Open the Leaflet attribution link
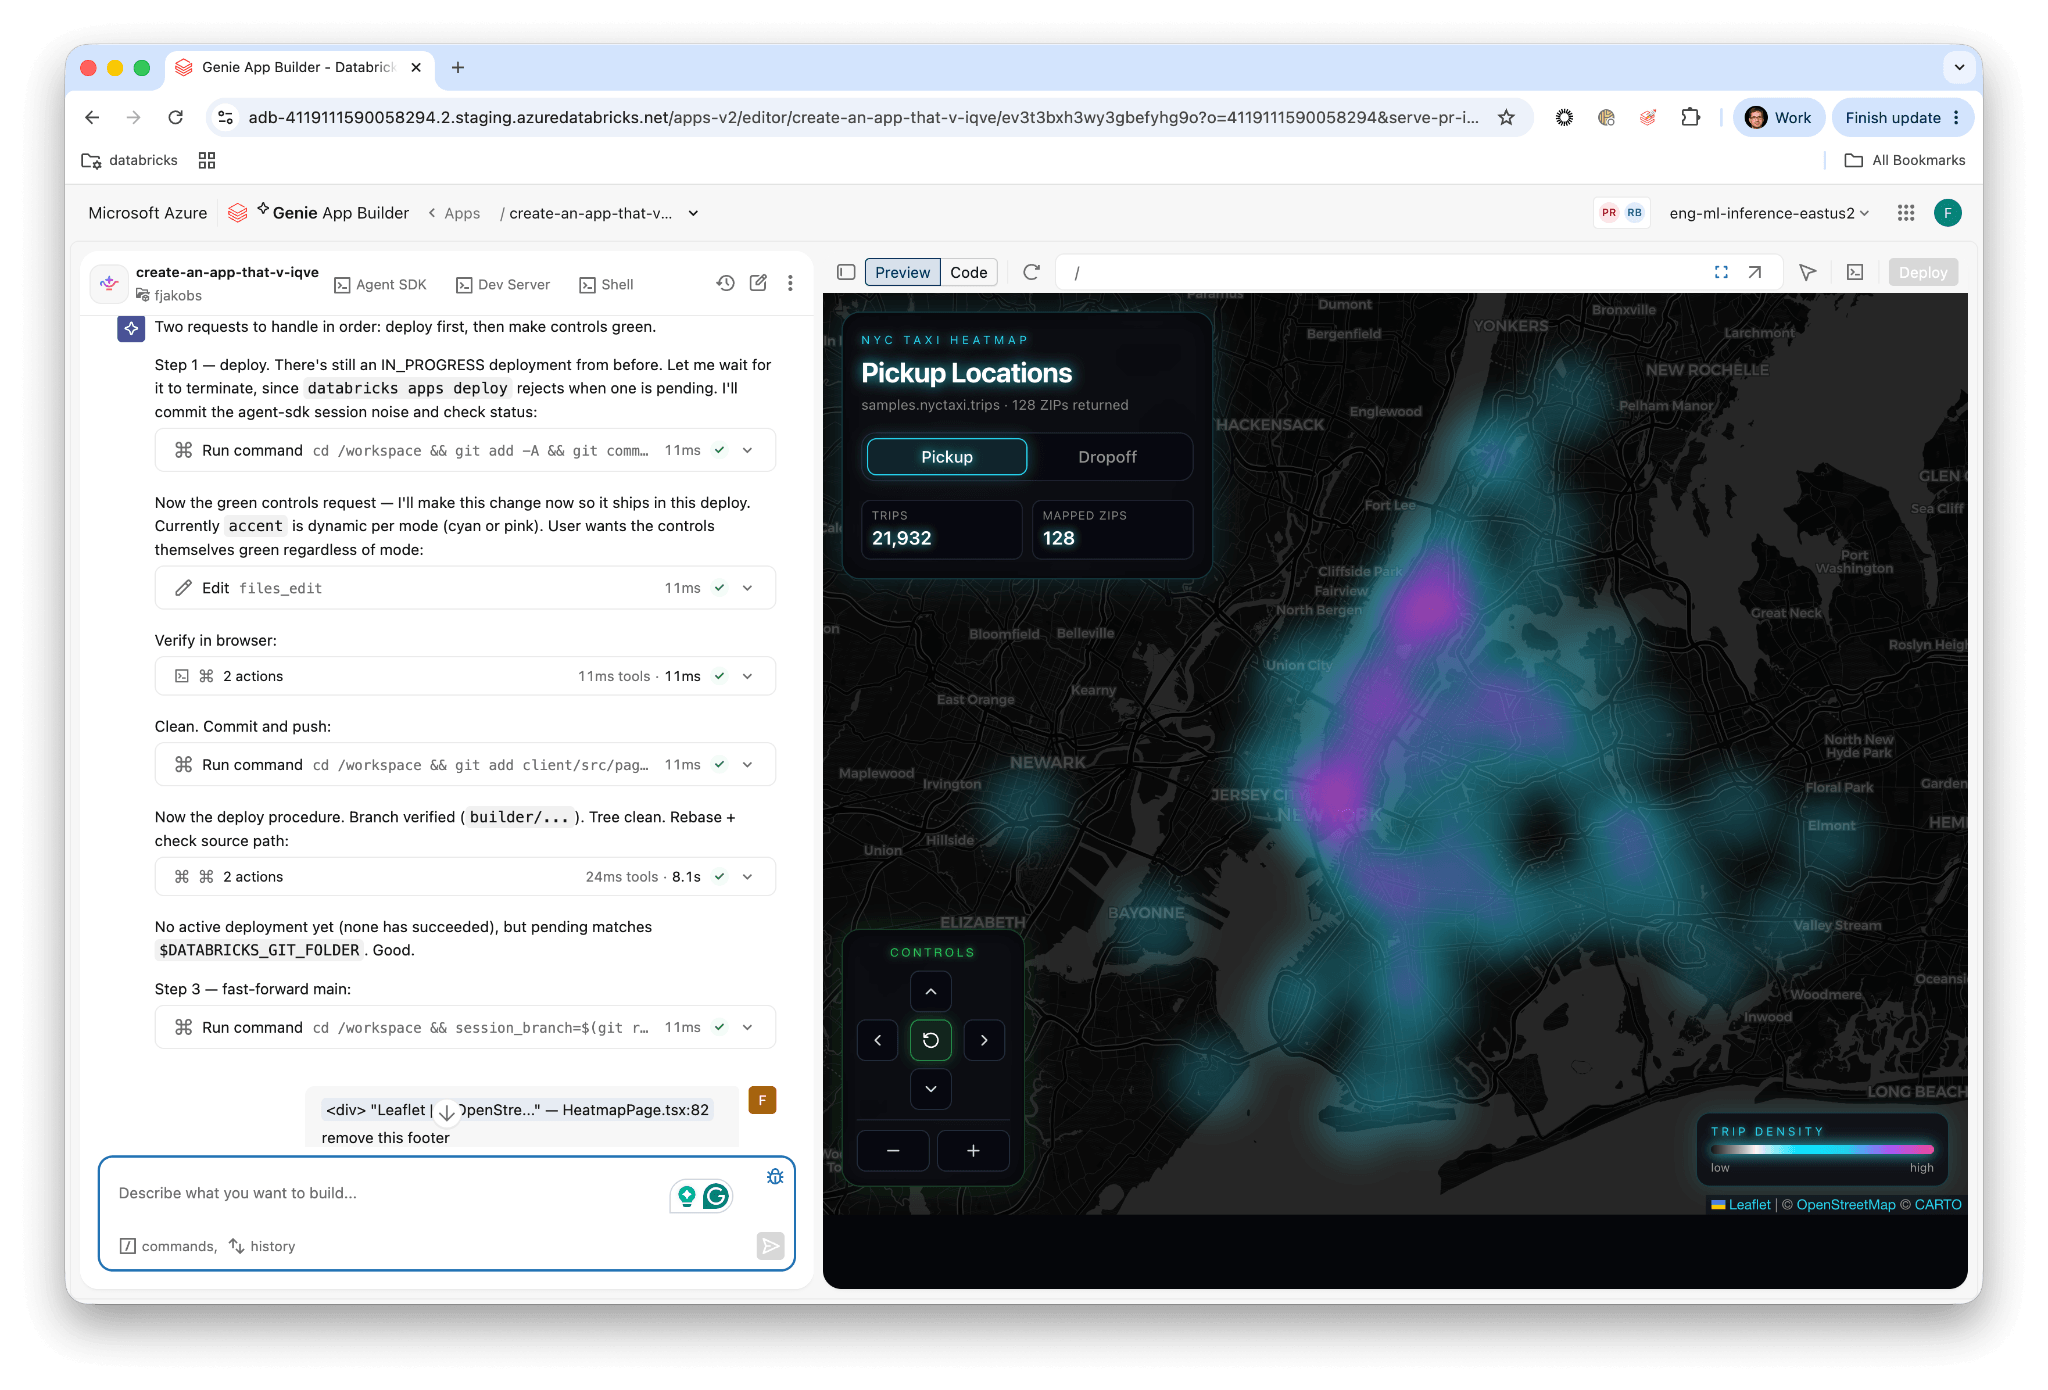 click(1749, 1205)
